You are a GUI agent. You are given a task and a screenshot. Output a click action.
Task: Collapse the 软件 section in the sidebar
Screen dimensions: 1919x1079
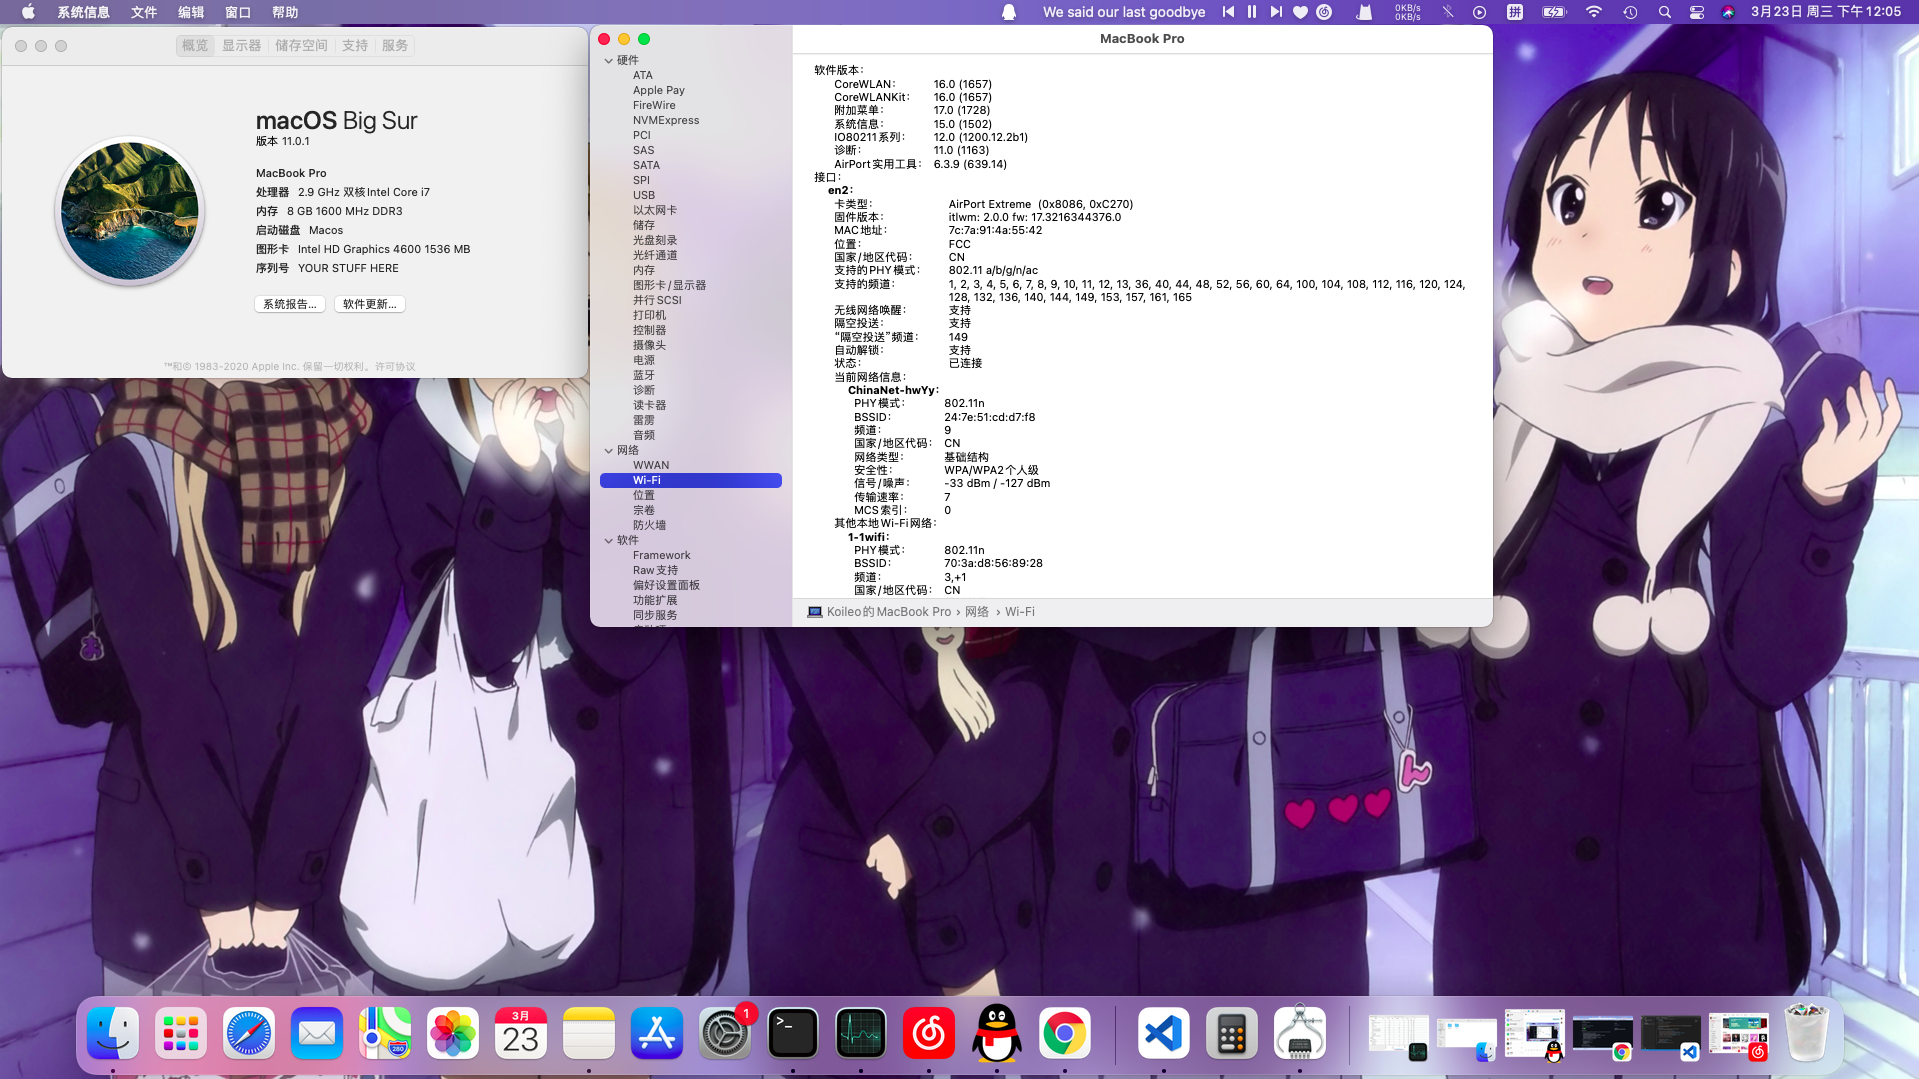tap(609, 539)
